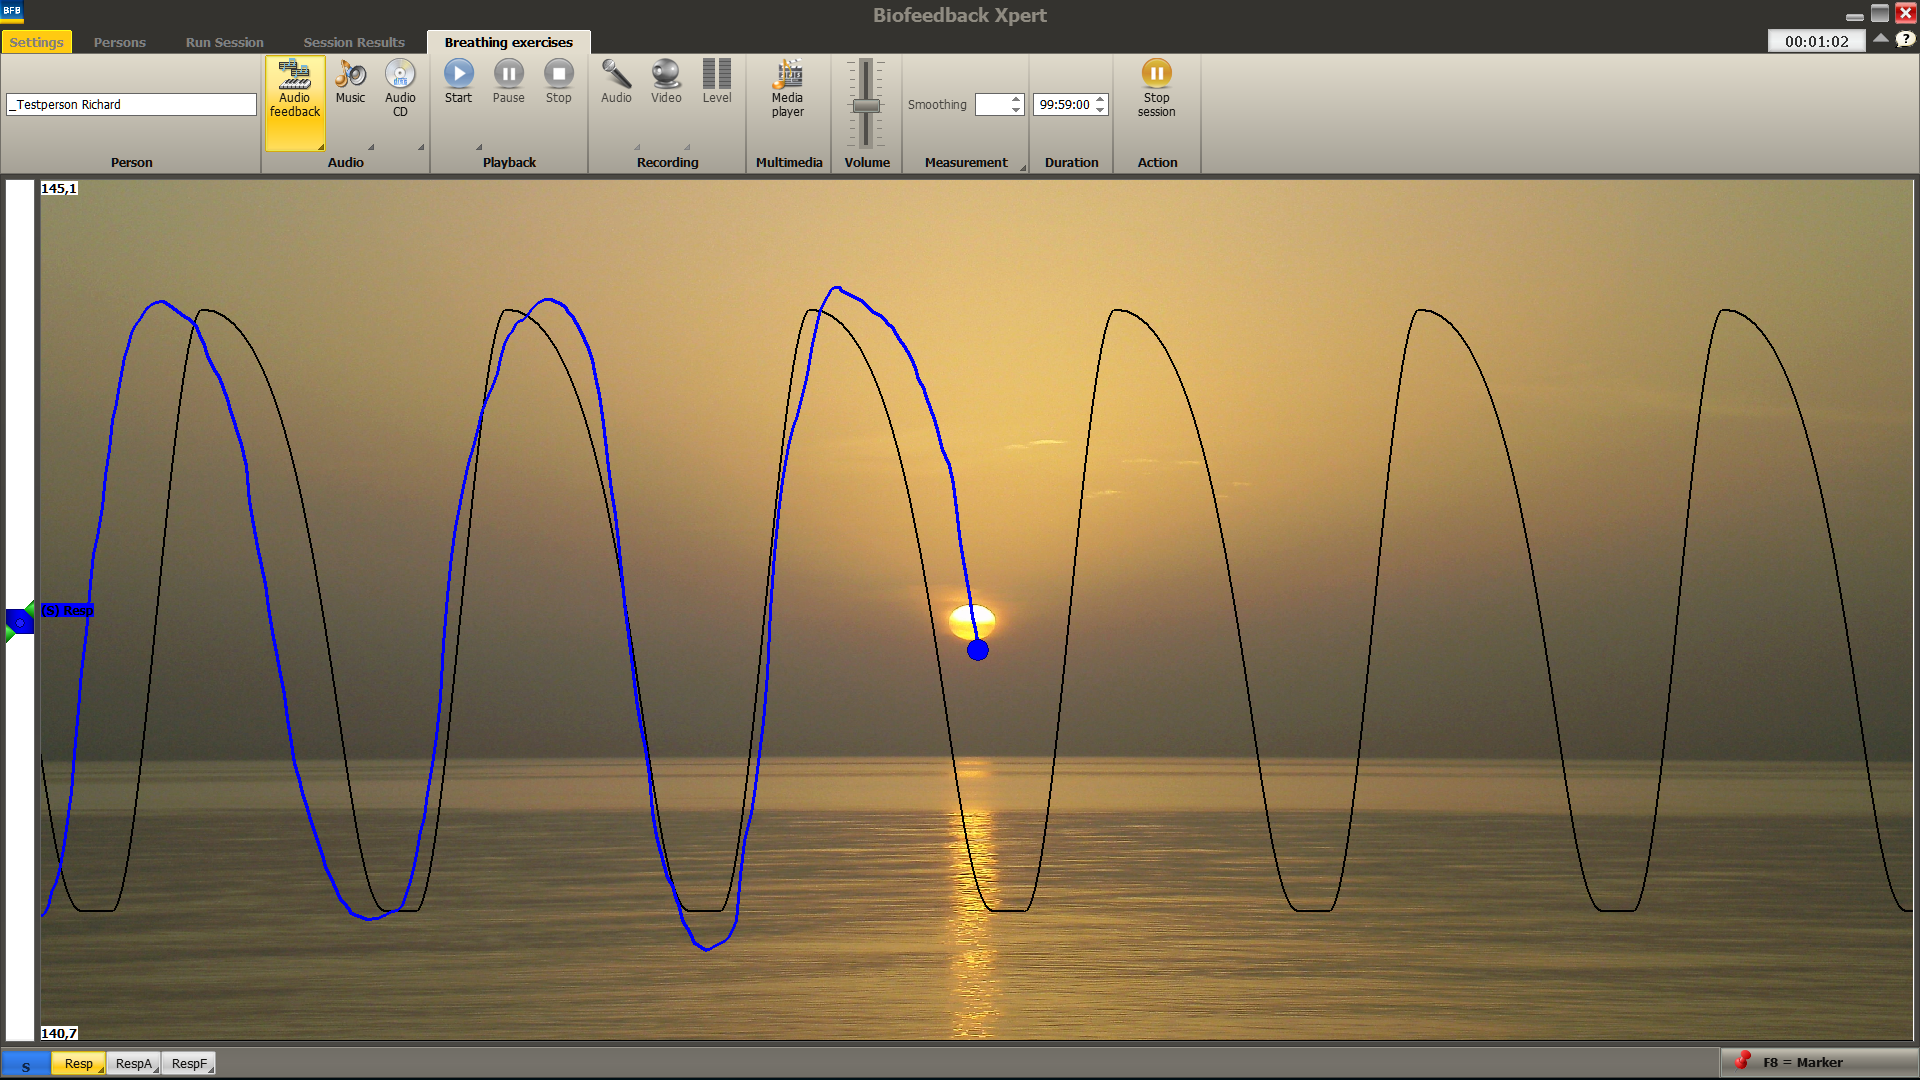The width and height of the screenshot is (1920, 1080).
Task: Select the RespA channel tab
Action: (133, 1063)
